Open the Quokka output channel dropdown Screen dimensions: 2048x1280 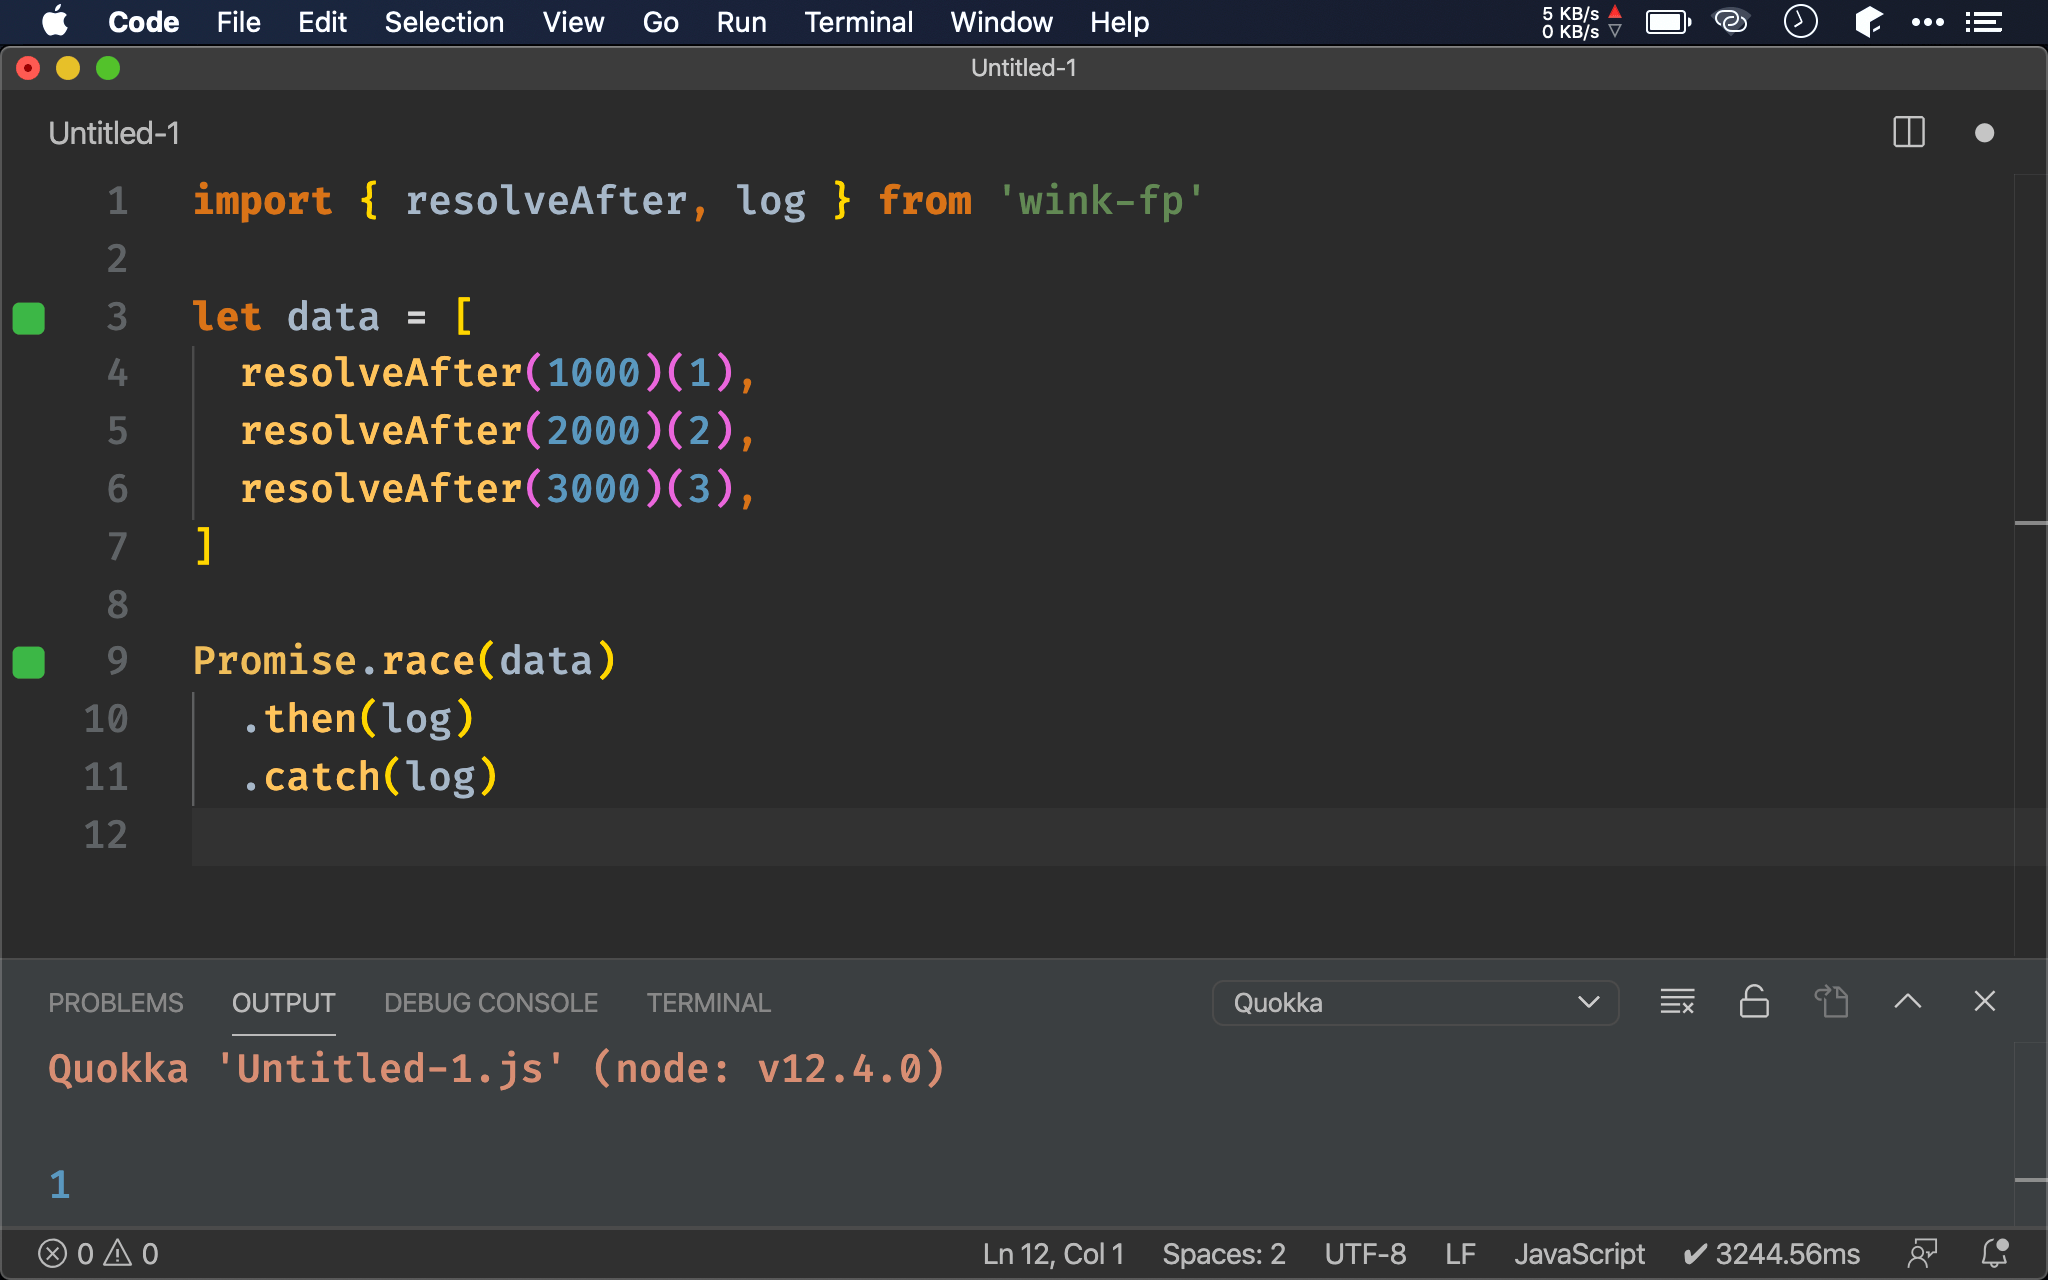[1415, 1002]
